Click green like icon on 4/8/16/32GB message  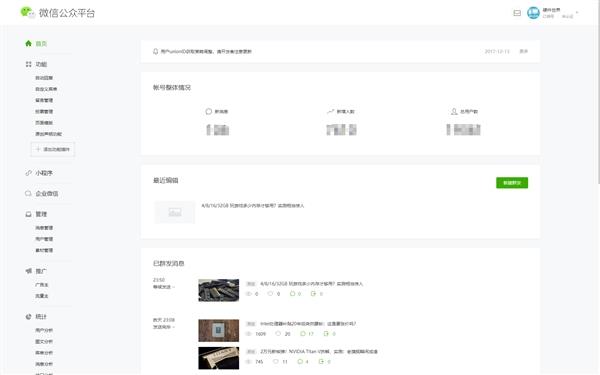[x=293, y=294]
